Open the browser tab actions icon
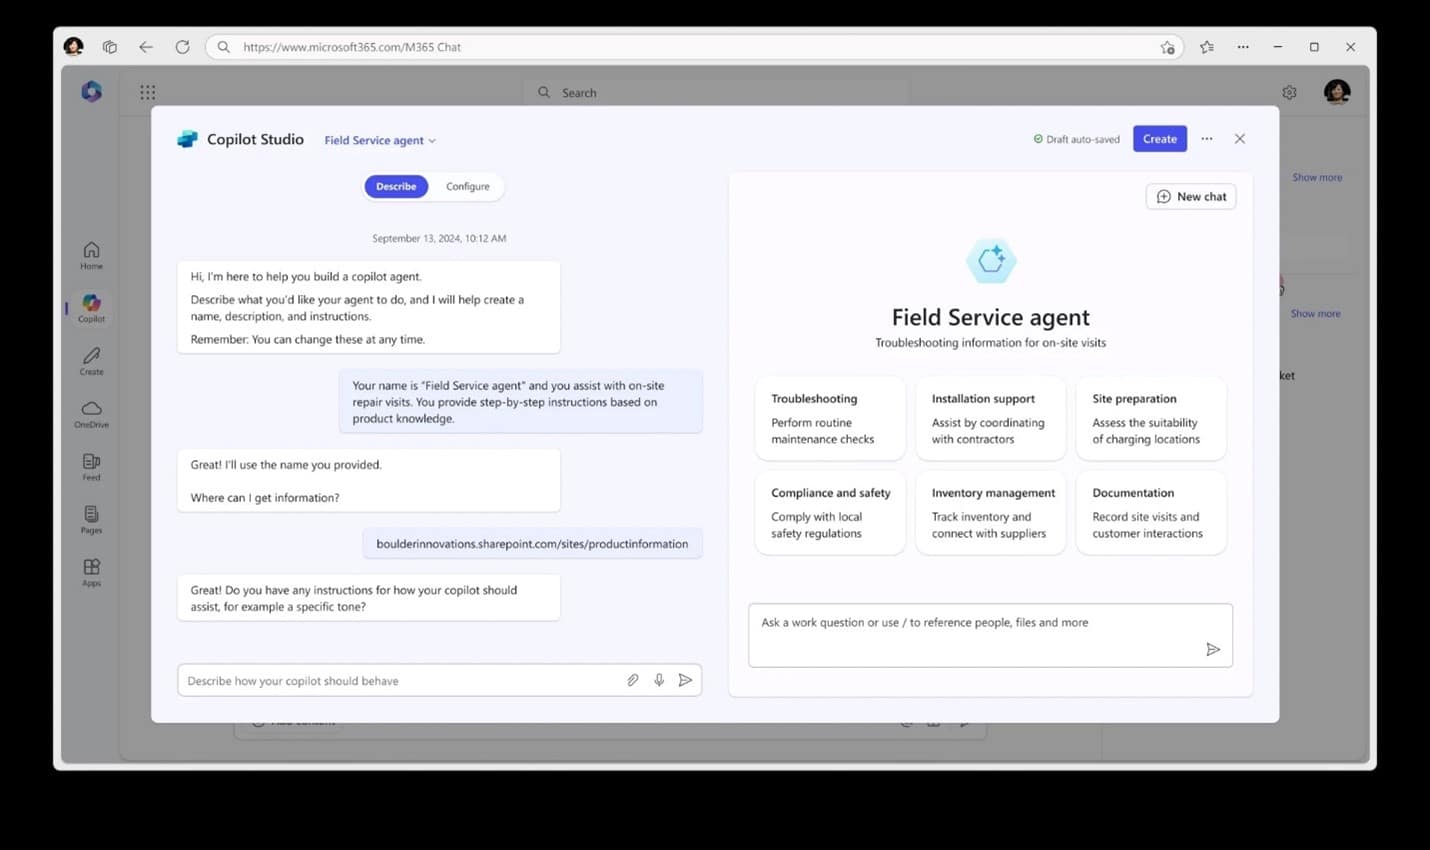The height and width of the screenshot is (850, 1430). [x=110, y=47]
